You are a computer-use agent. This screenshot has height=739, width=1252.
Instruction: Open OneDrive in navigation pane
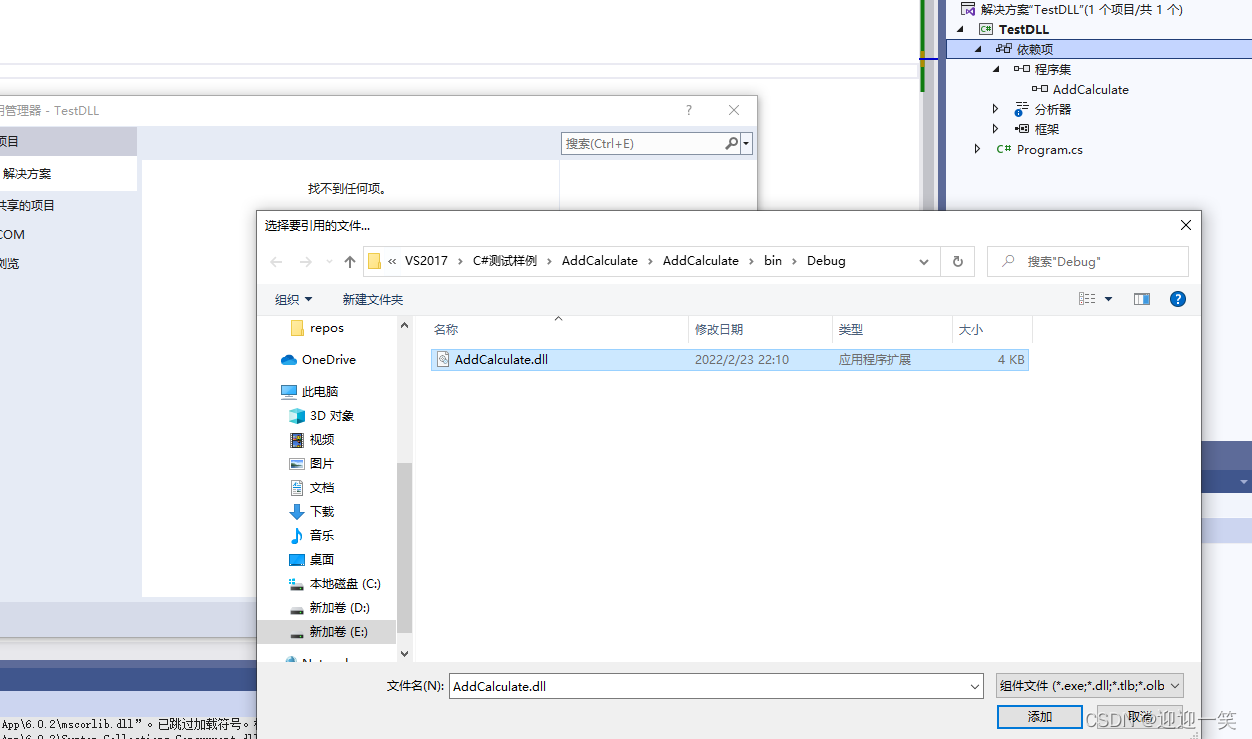tap(318, 359)
